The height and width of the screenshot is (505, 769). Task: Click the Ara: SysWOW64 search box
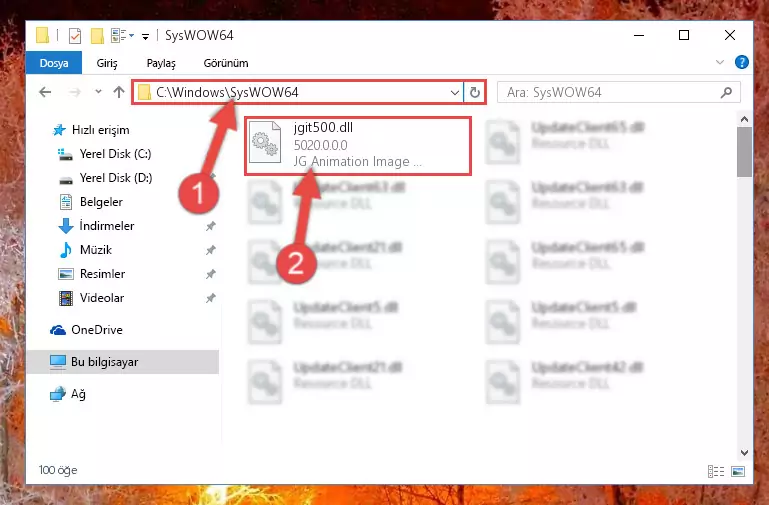[618, 92]
